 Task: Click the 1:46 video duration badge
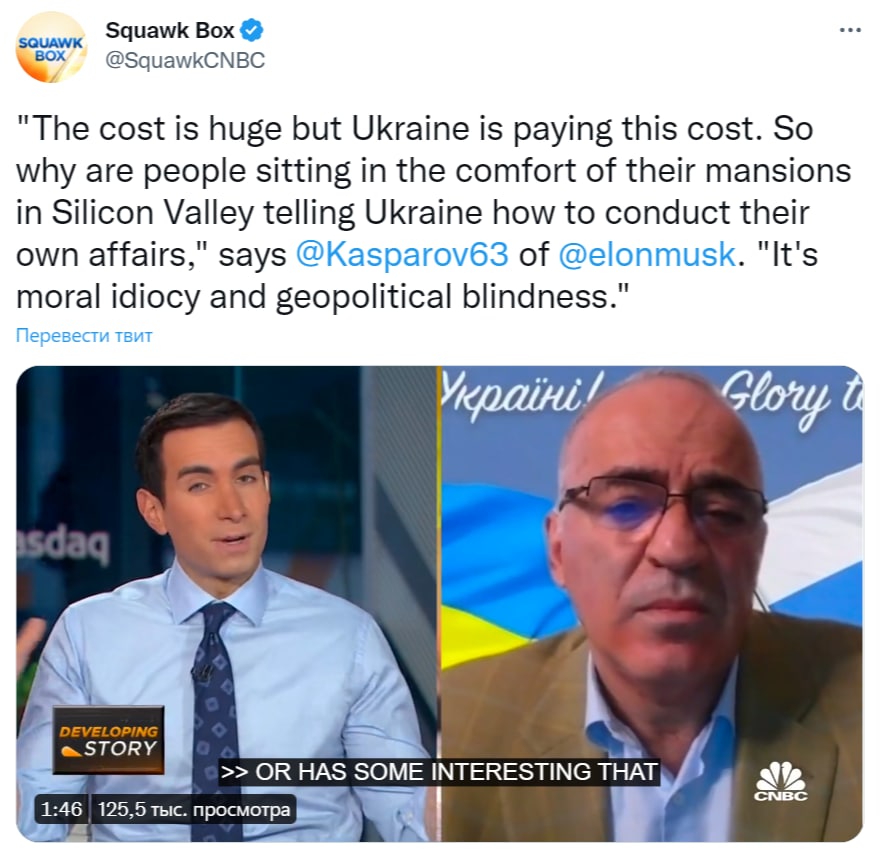[61, 809]
